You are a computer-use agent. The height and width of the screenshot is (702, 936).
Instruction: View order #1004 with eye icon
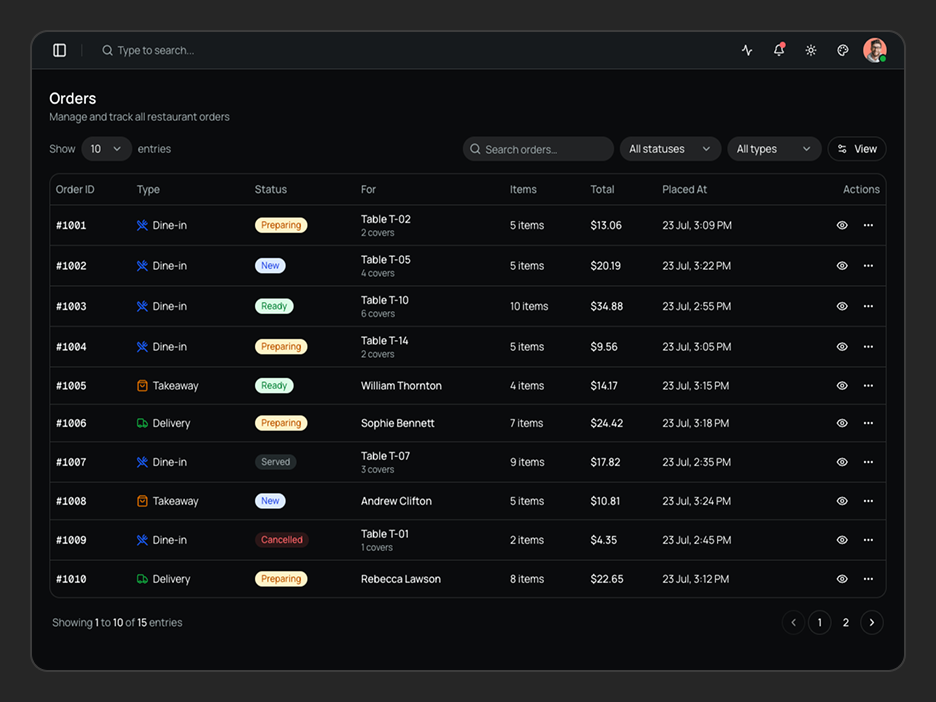[842, 347]
